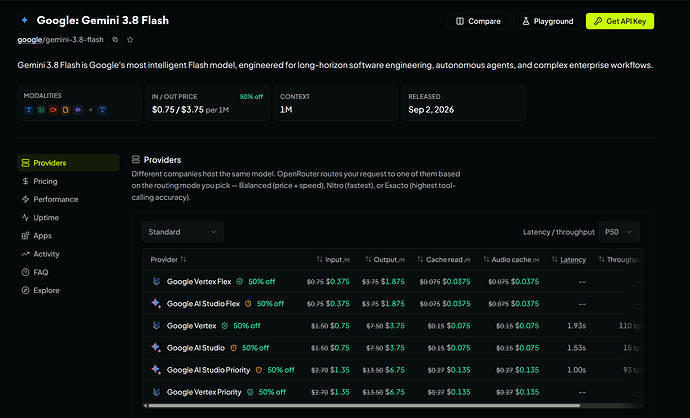Screen dimensions: 690x418
Task: Click the providers table horizontal scrollbar
Action: tap(364, 405)
